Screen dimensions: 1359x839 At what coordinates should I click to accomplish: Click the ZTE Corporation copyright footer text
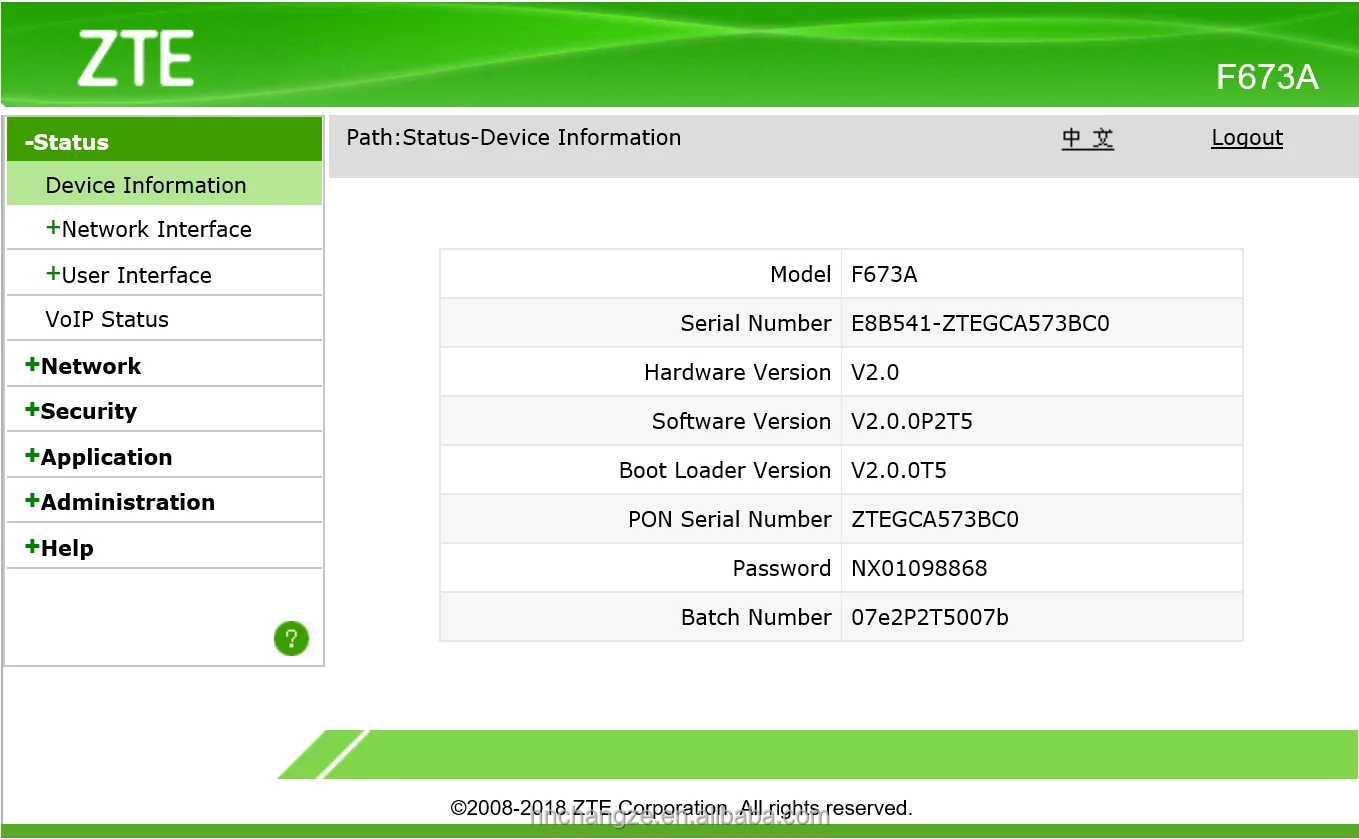coord(682,808)
